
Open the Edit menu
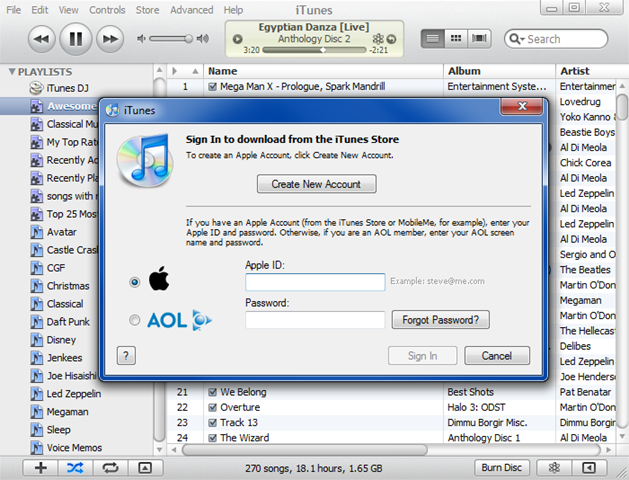[x=40, y=10]
